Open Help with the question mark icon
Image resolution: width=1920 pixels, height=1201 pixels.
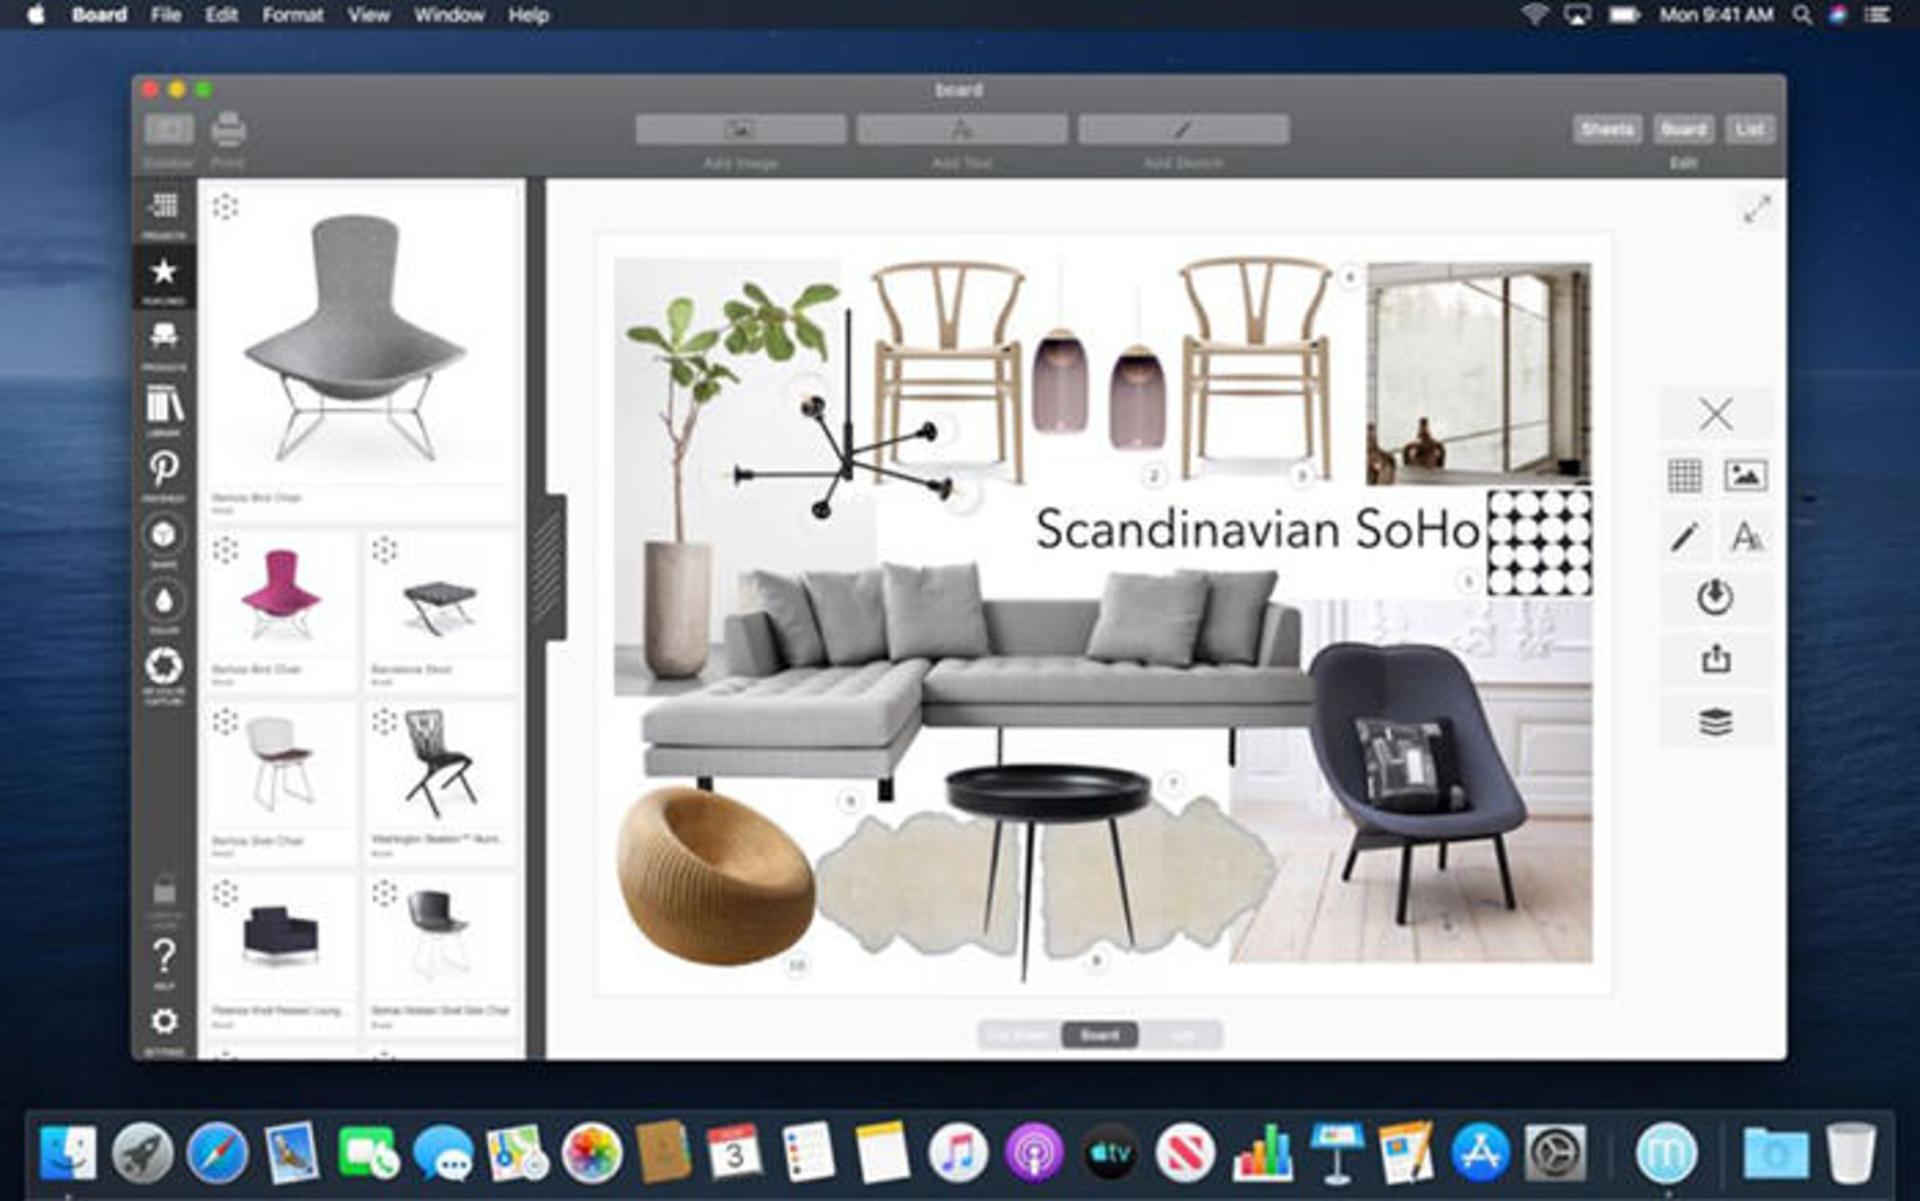164,960
